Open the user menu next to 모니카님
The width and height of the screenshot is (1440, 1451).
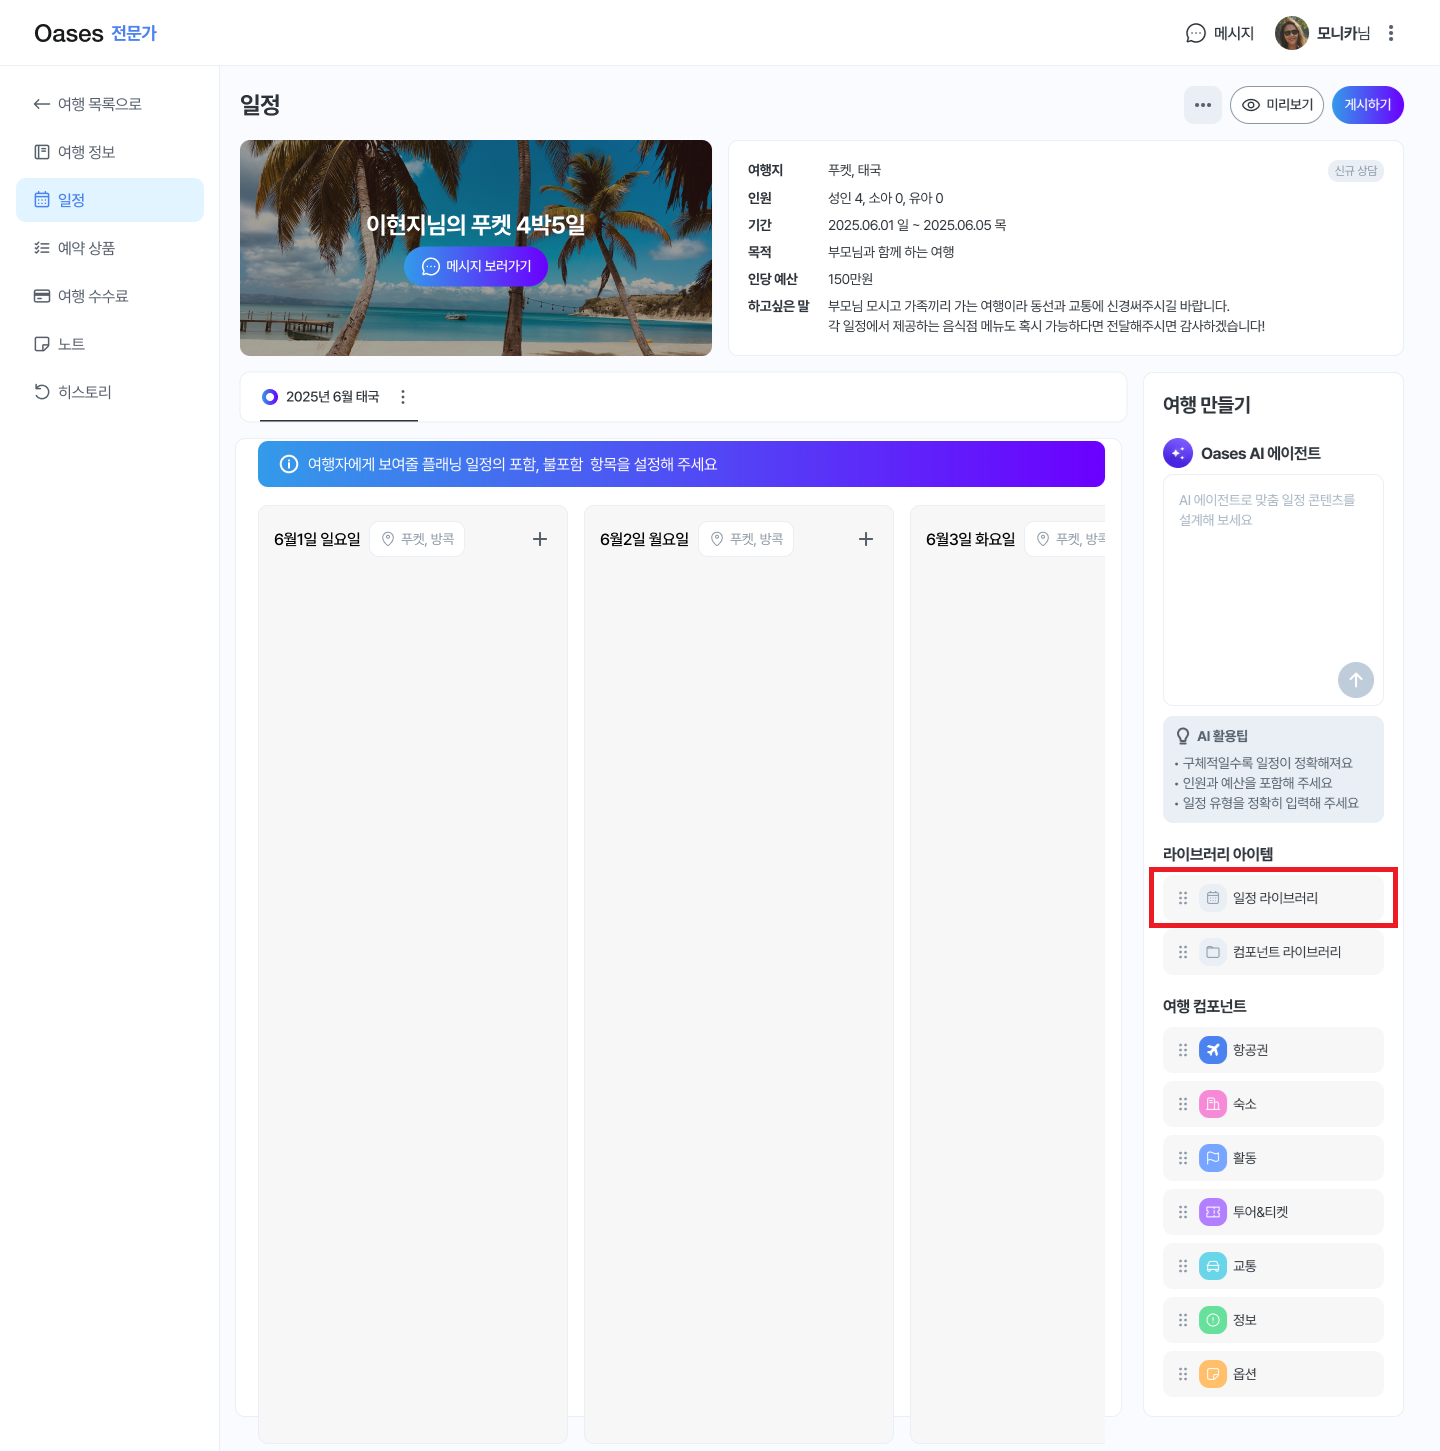(1391, 33)
